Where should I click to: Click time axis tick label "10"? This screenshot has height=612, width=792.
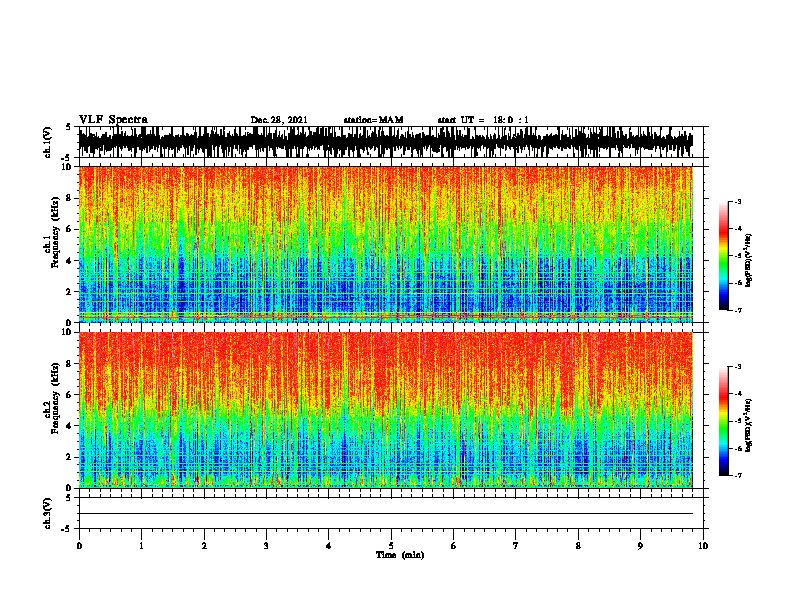703,545
